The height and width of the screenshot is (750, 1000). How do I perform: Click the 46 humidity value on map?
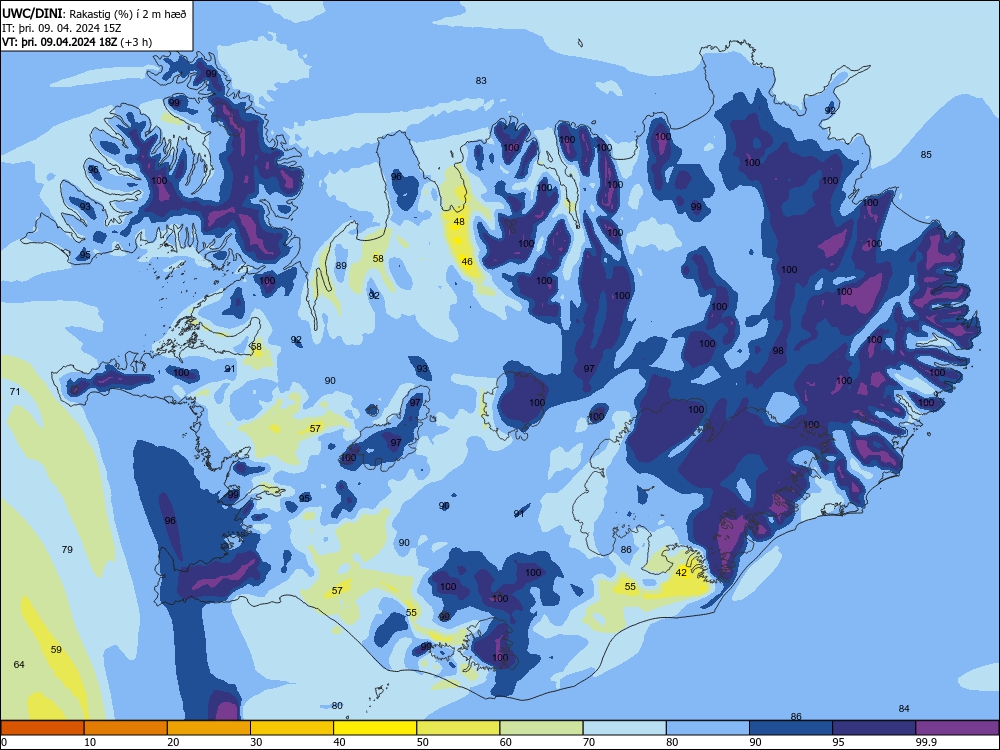pyautogui.click(x=467, y=261)
